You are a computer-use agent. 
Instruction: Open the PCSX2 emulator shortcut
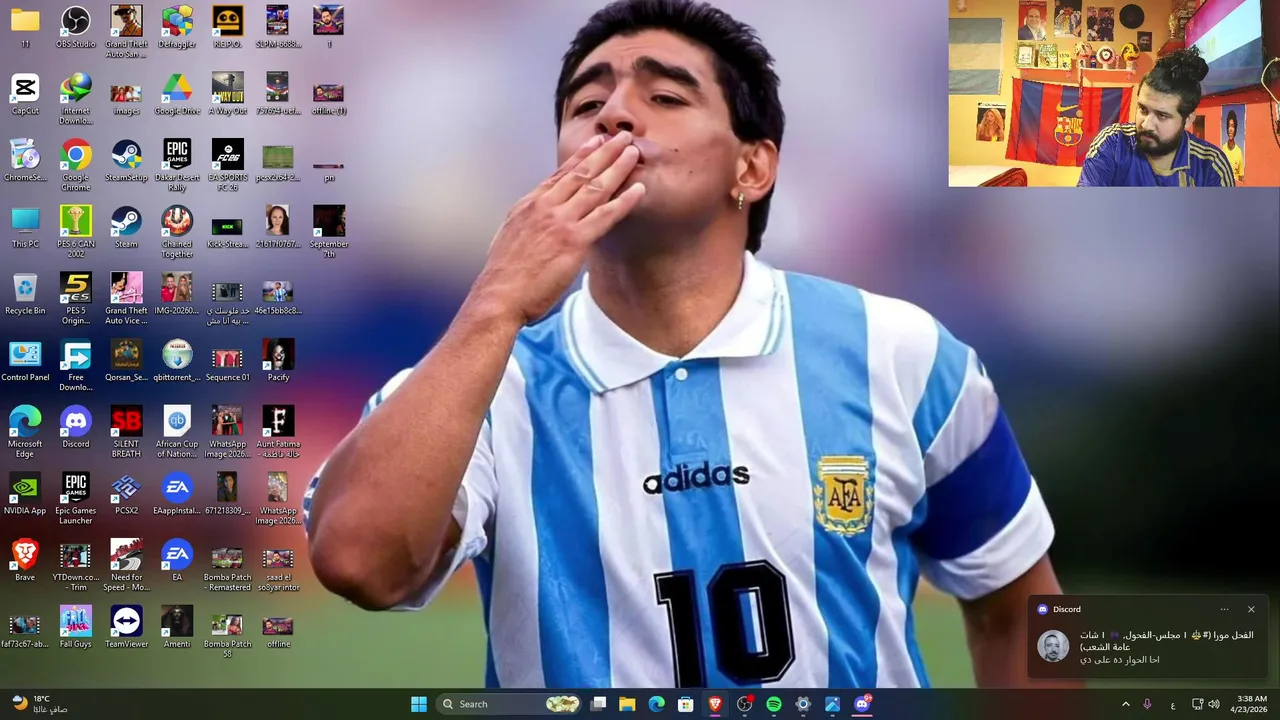pos(126,494)
